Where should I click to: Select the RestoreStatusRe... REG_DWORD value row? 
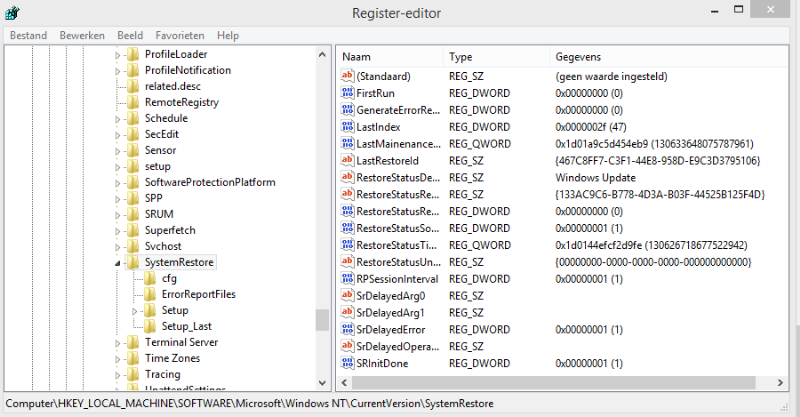click(563, 211)
